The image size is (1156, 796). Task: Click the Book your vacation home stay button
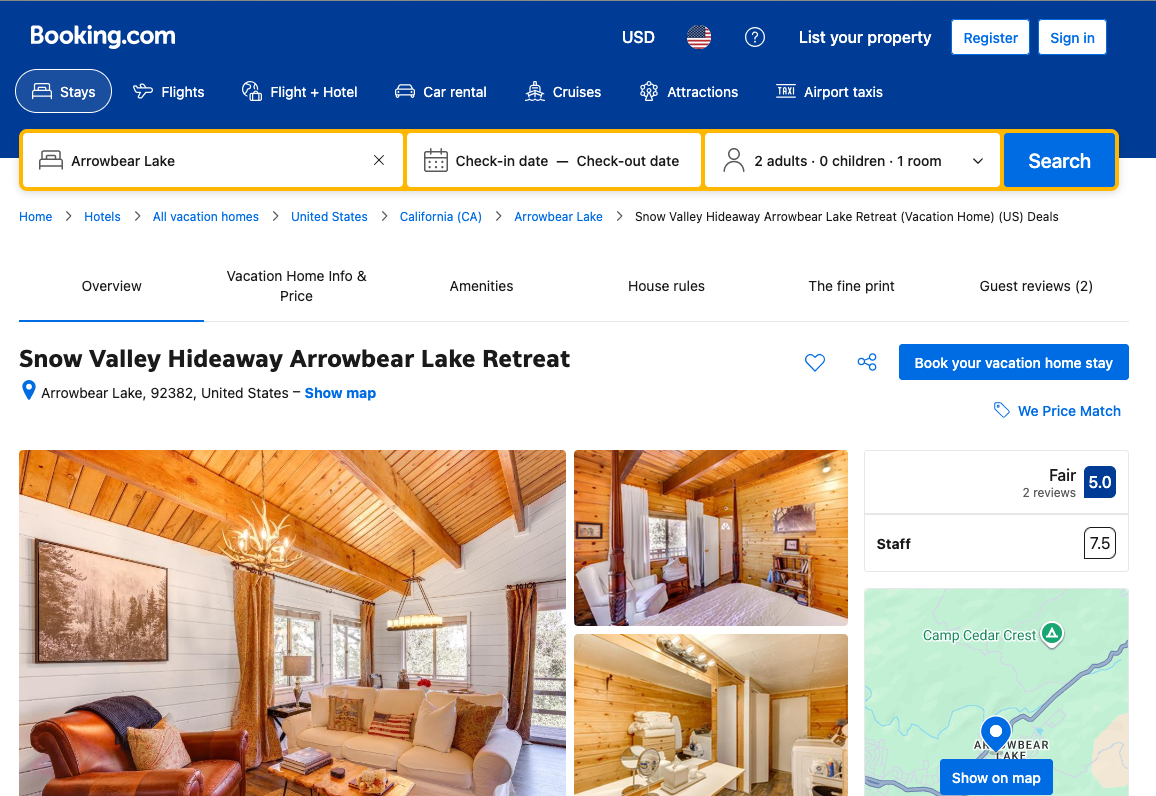coord(1013,362)
